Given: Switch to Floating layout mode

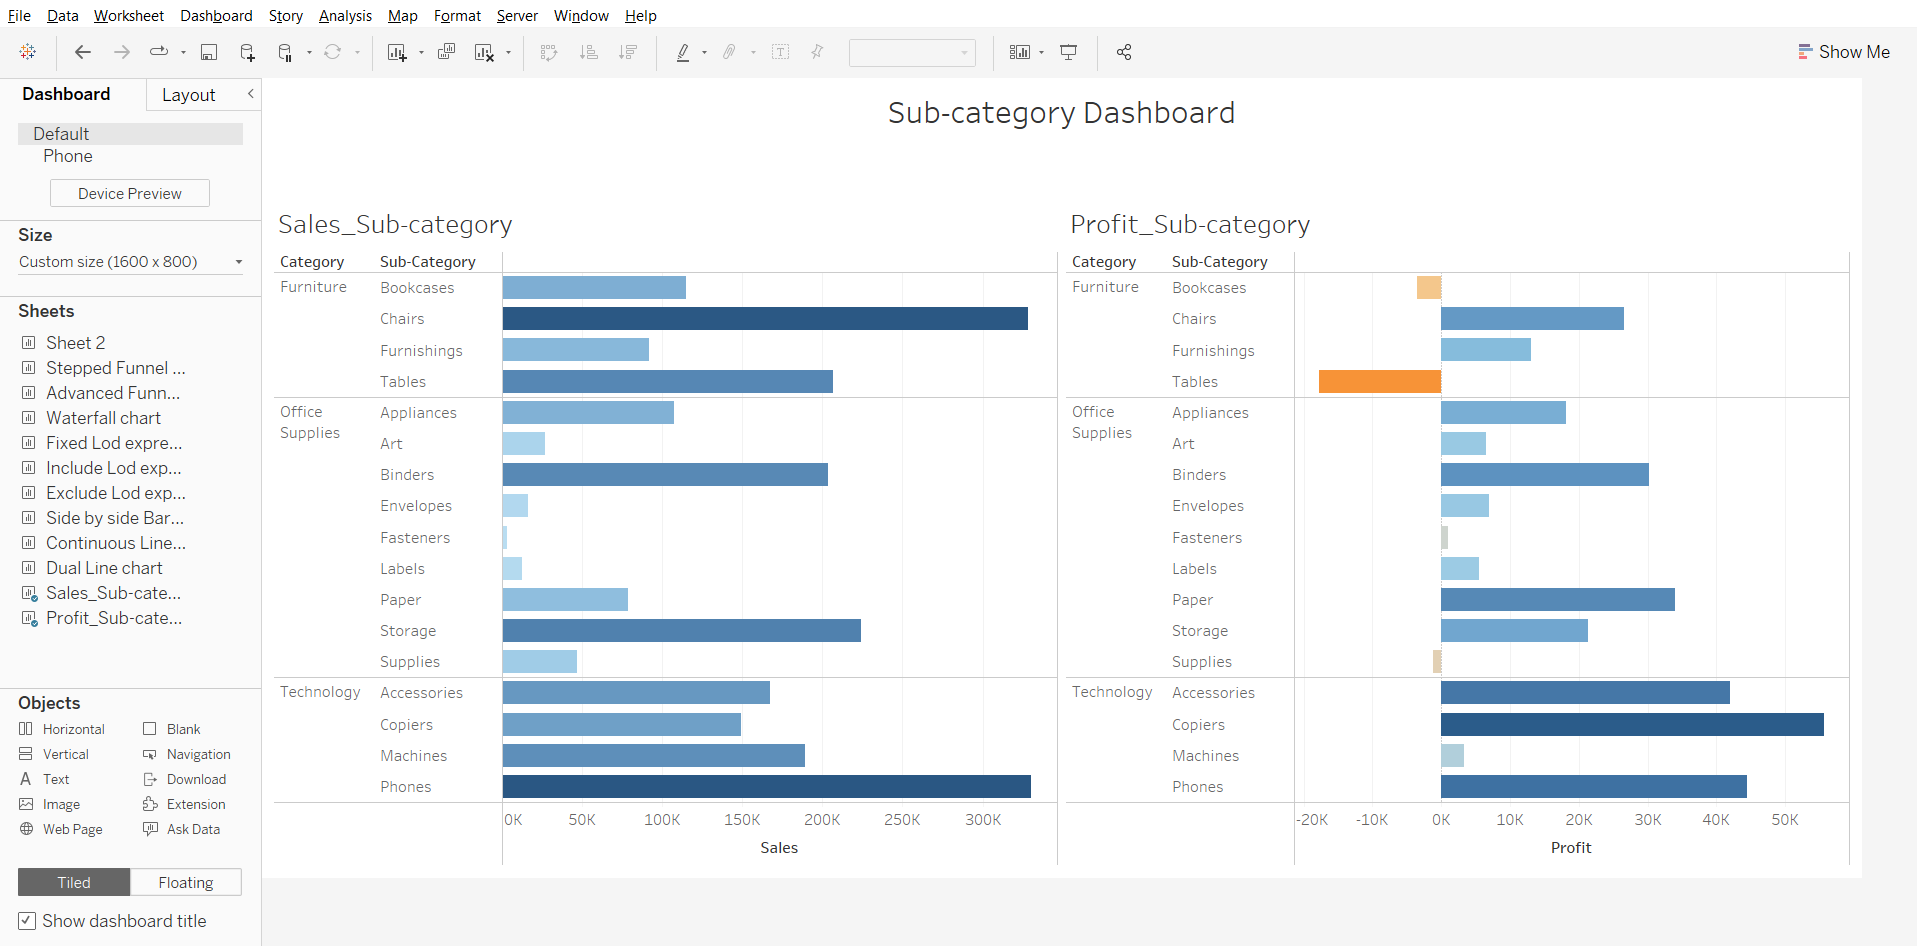Looking at the screenshot, I should (x=186, y=882).
